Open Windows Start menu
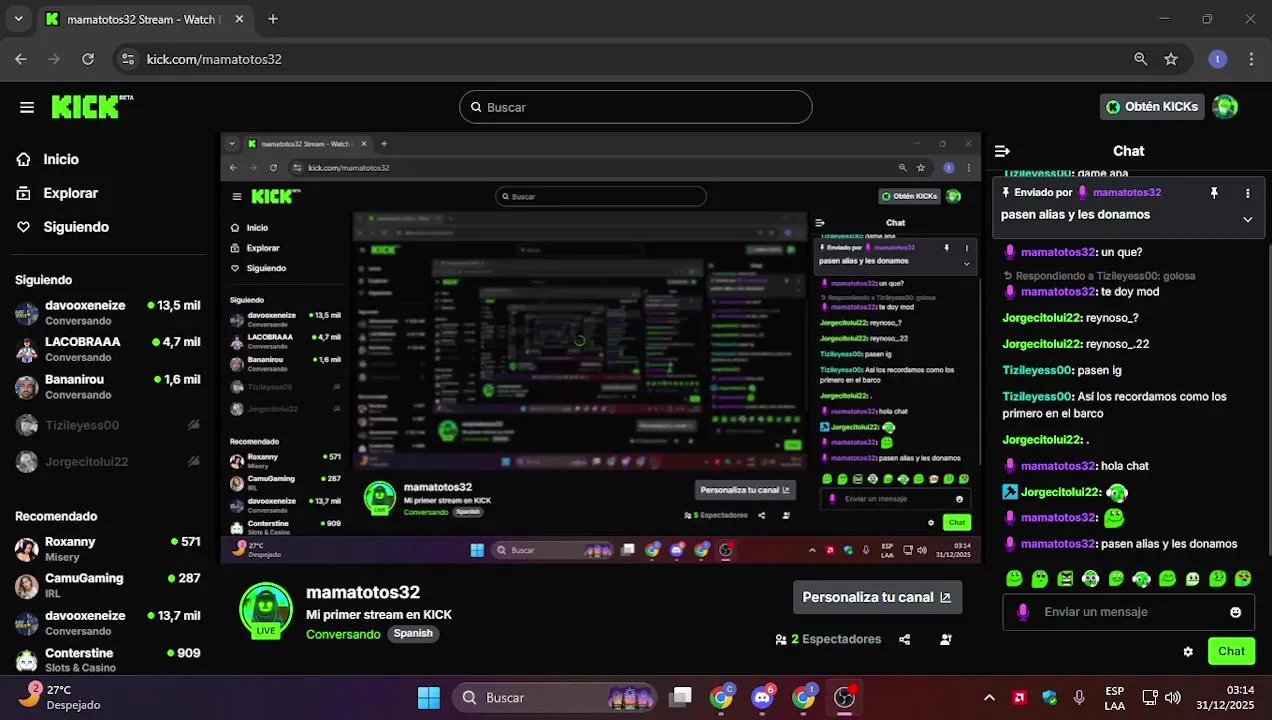 429,697
